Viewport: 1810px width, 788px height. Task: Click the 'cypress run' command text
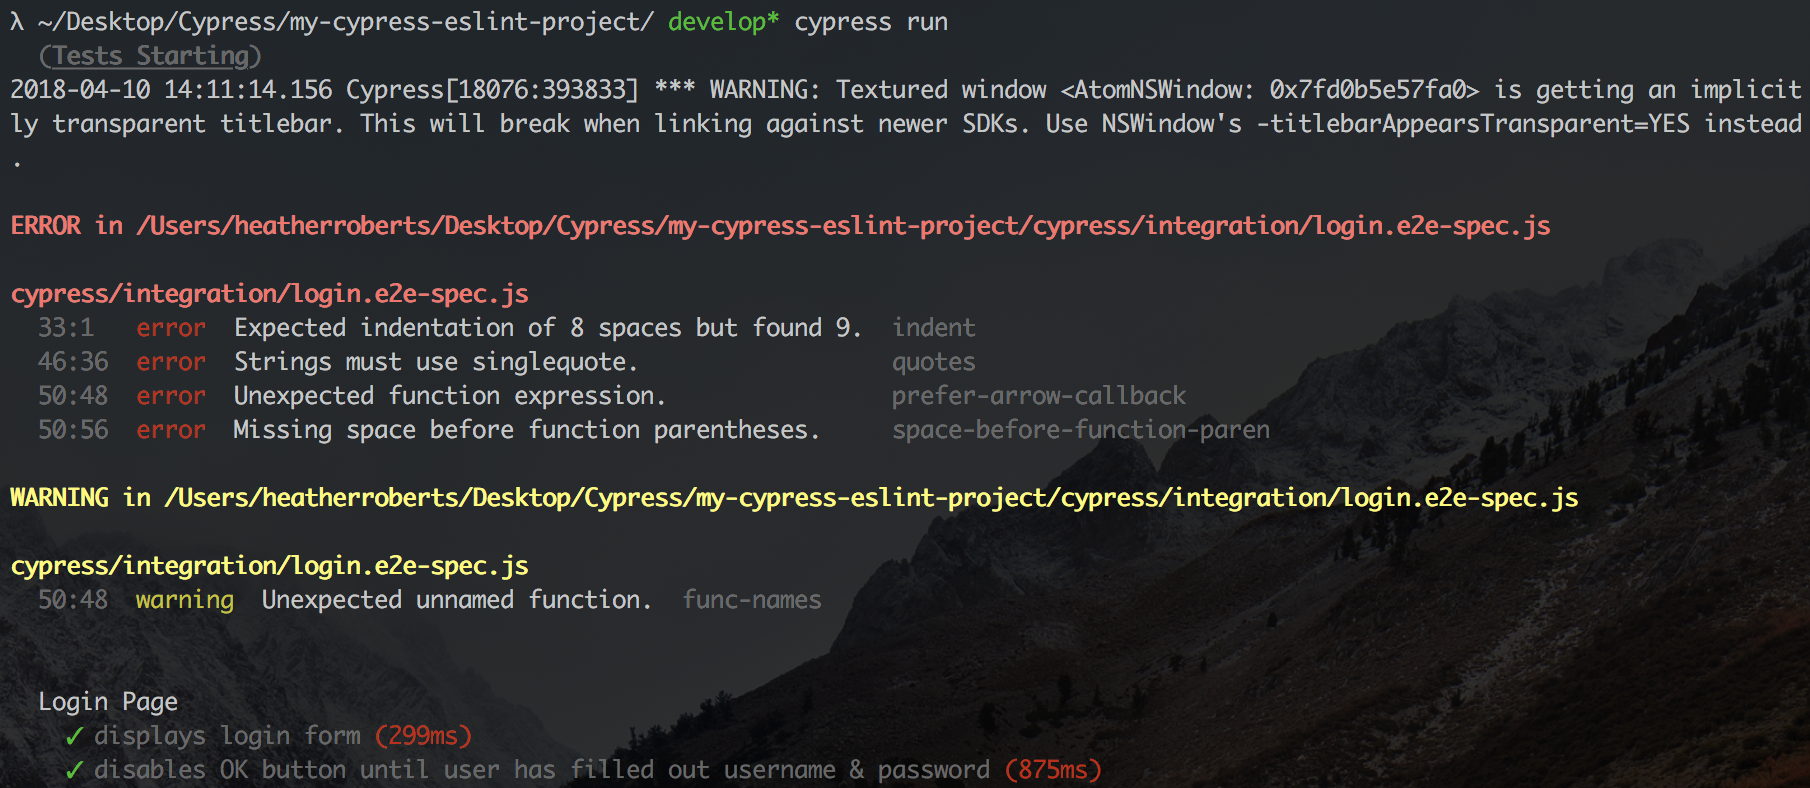[x=871, y=22]
